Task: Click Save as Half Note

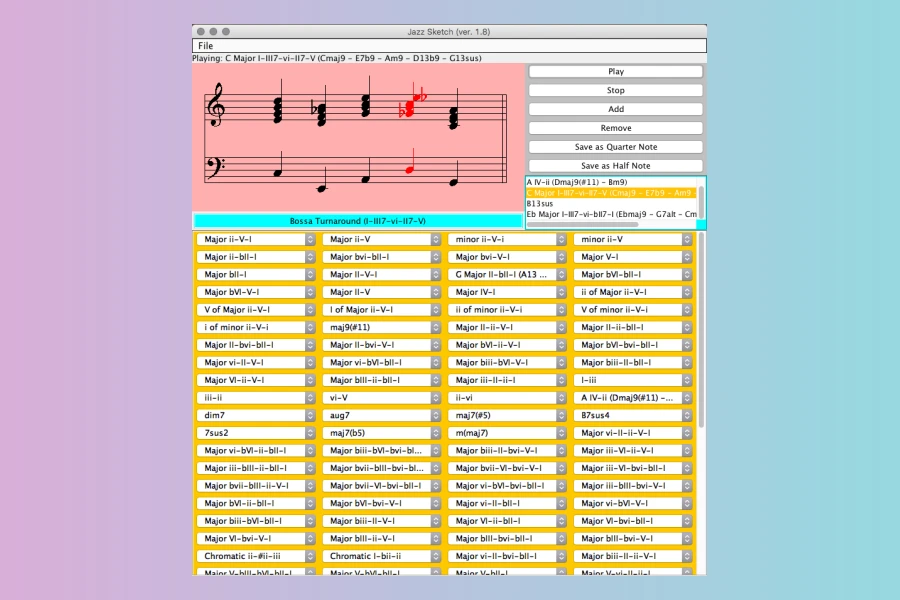Action: (x=615, y=166)
